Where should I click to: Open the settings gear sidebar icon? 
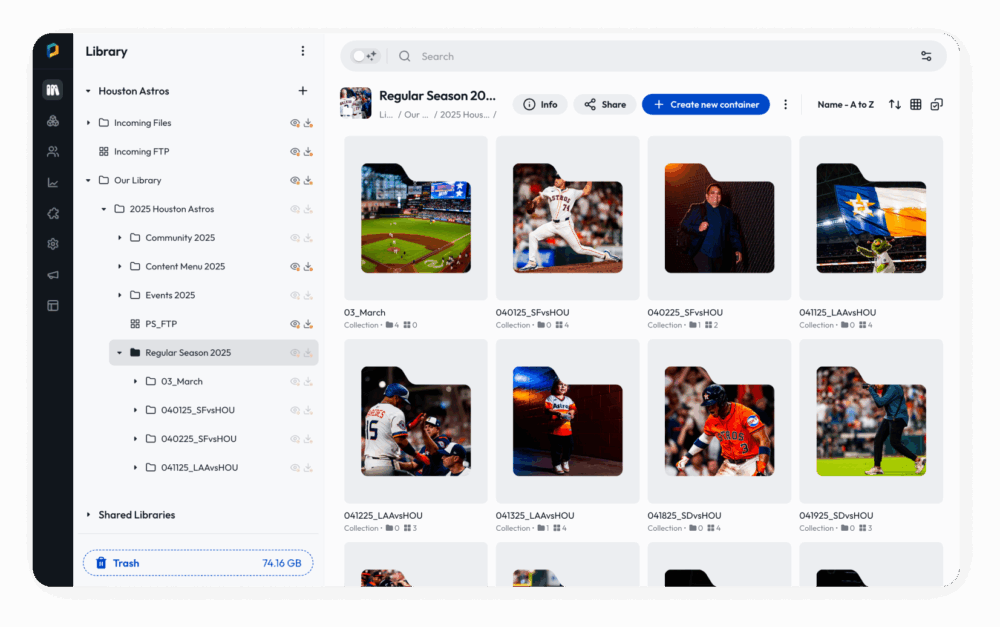53,244
